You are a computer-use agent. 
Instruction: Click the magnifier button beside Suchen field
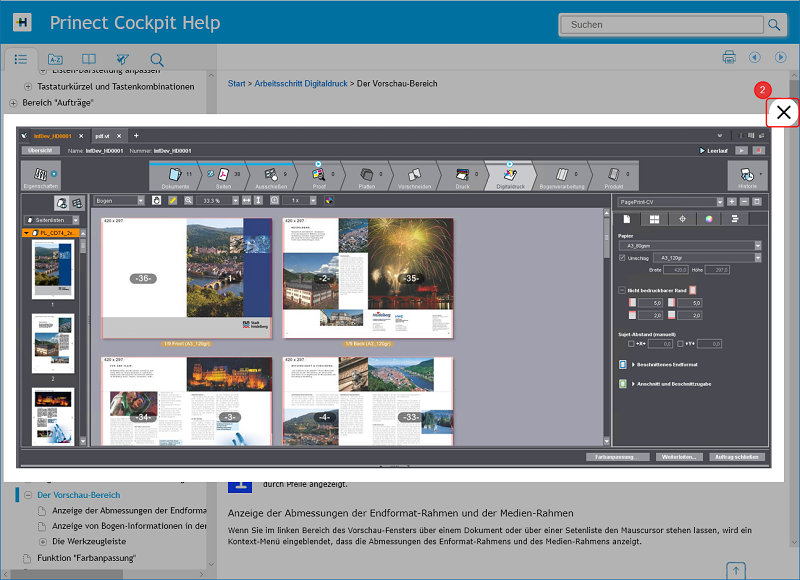[x=774, y=24]
